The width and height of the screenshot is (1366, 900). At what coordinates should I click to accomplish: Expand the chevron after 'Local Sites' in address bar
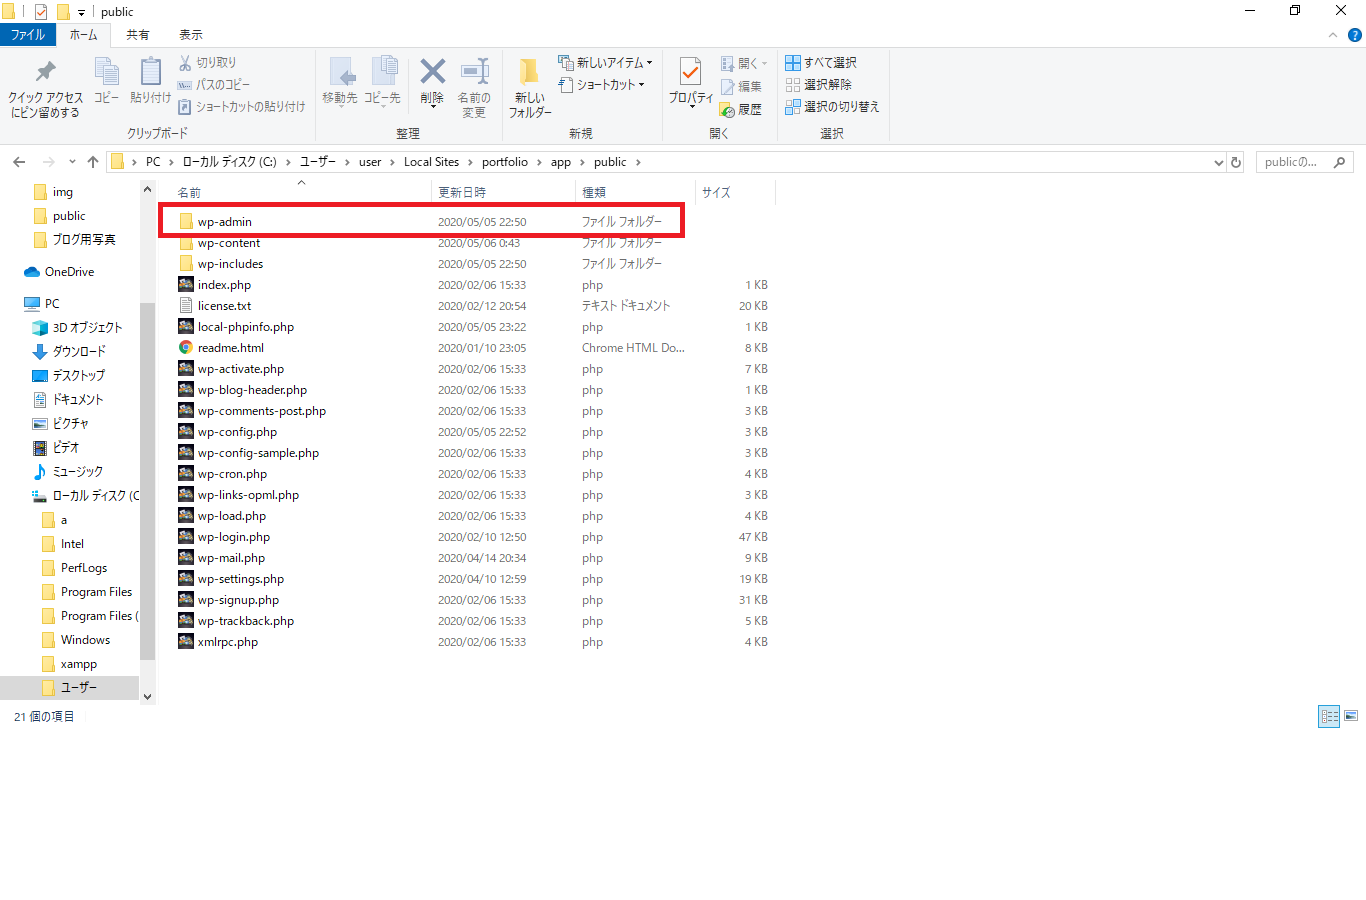point(470,162)
